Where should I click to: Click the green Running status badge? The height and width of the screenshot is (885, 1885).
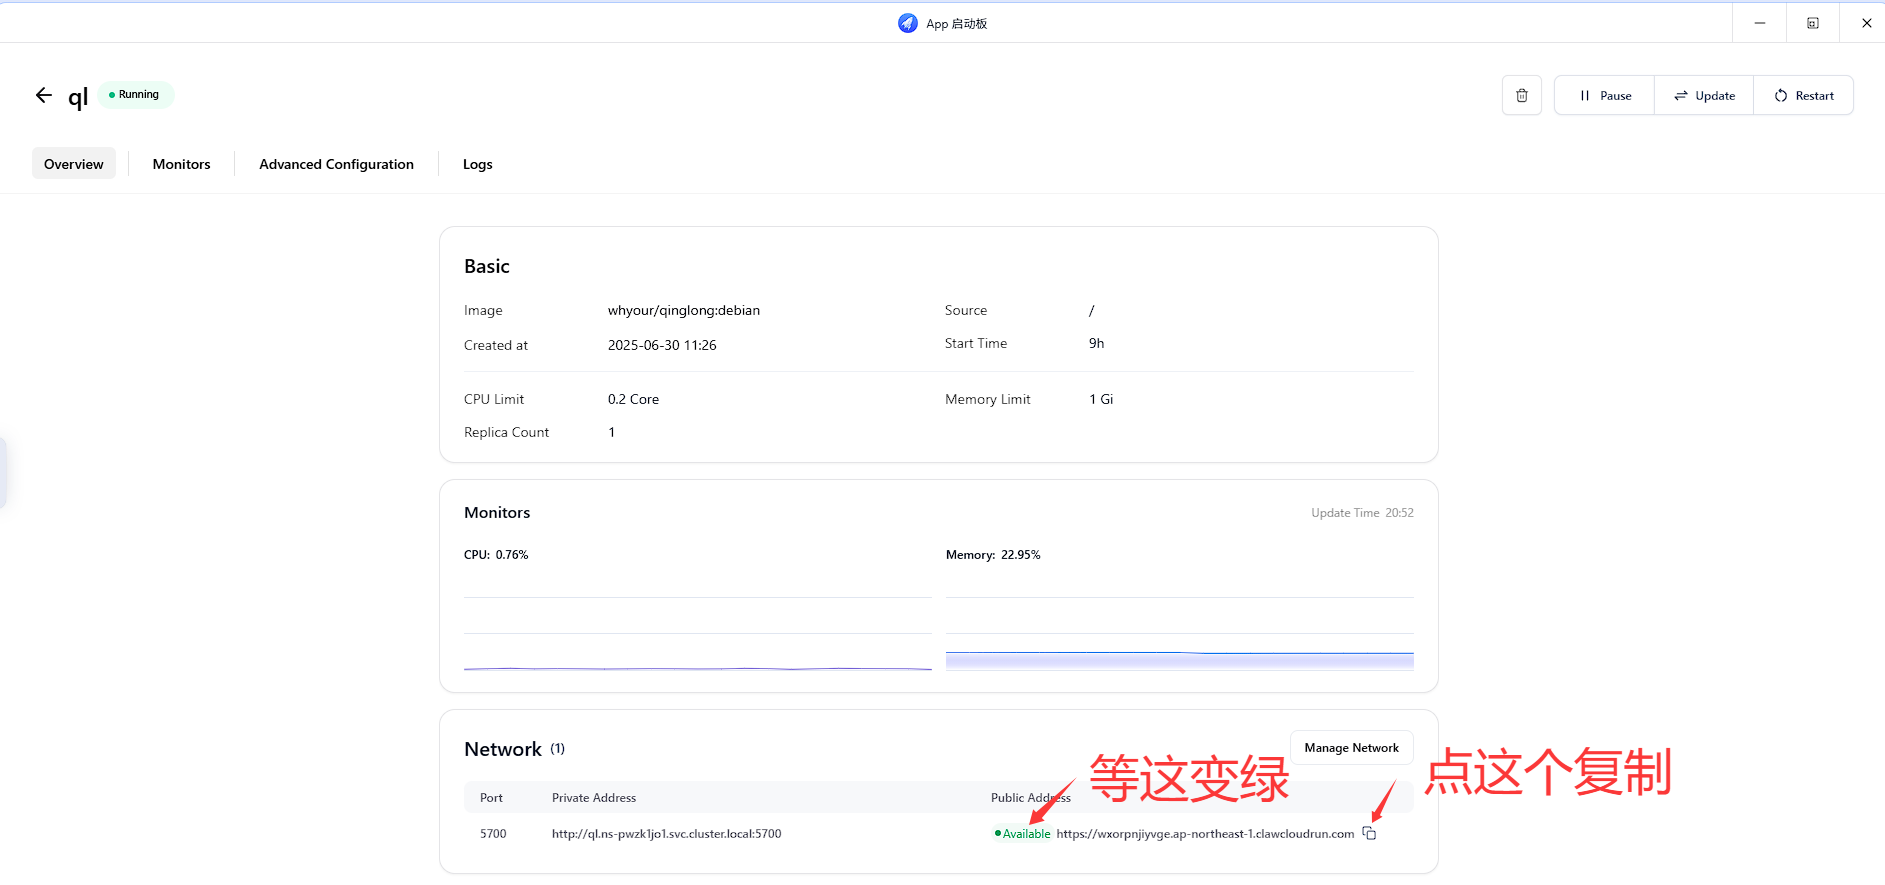[x=135, y=95]
